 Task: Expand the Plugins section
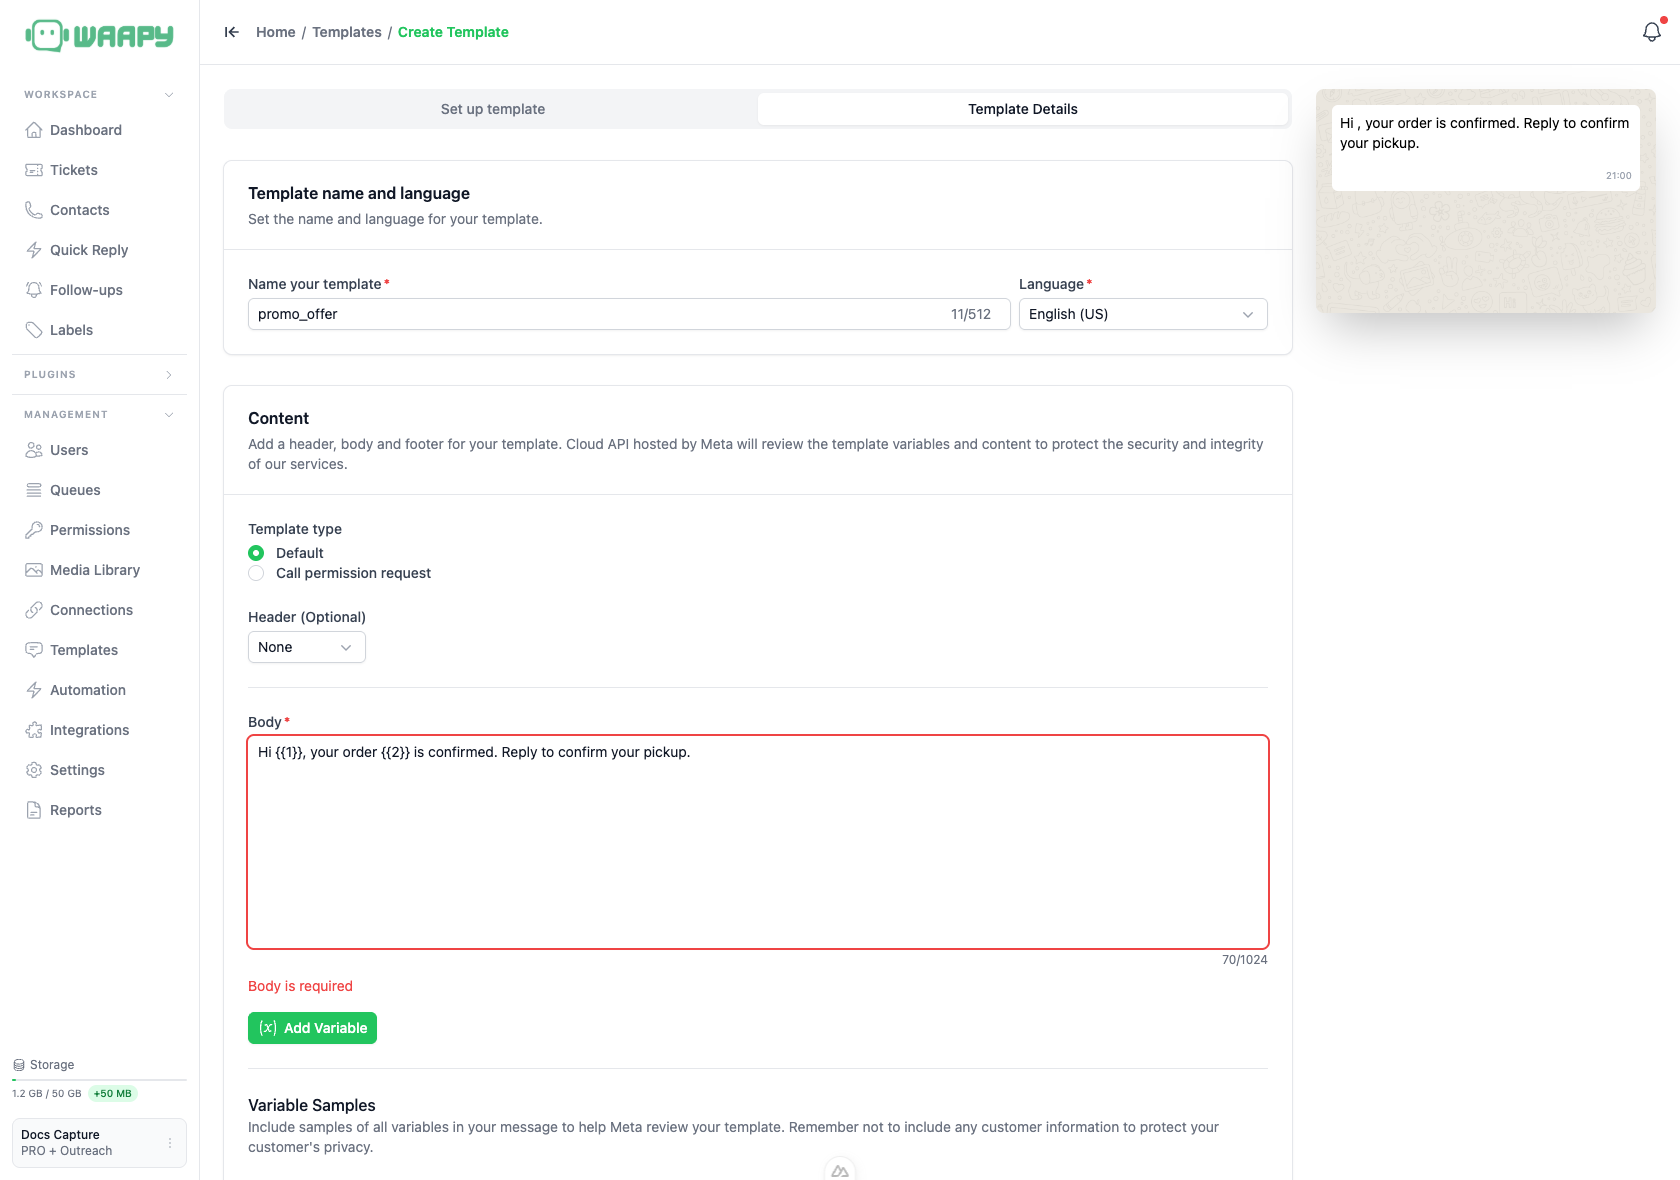click(99, 374)
